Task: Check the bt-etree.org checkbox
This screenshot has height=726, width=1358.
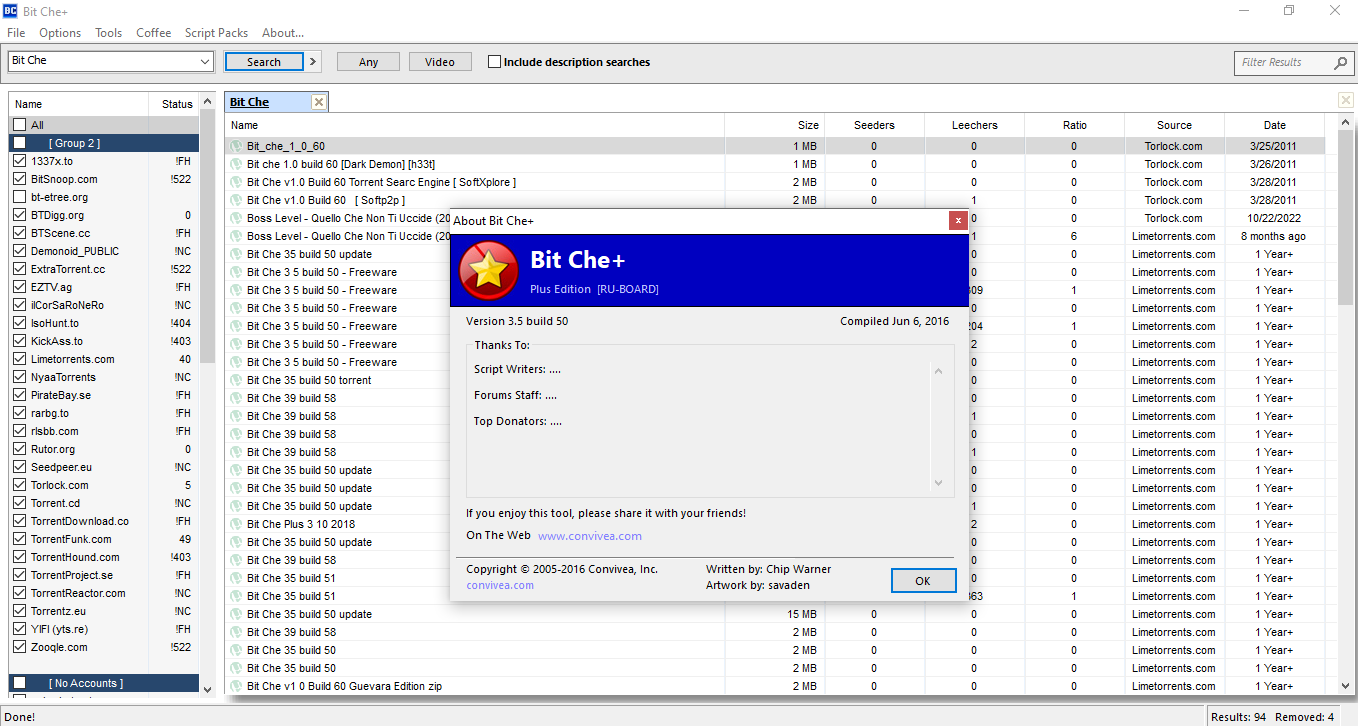Action: [19, 197]
